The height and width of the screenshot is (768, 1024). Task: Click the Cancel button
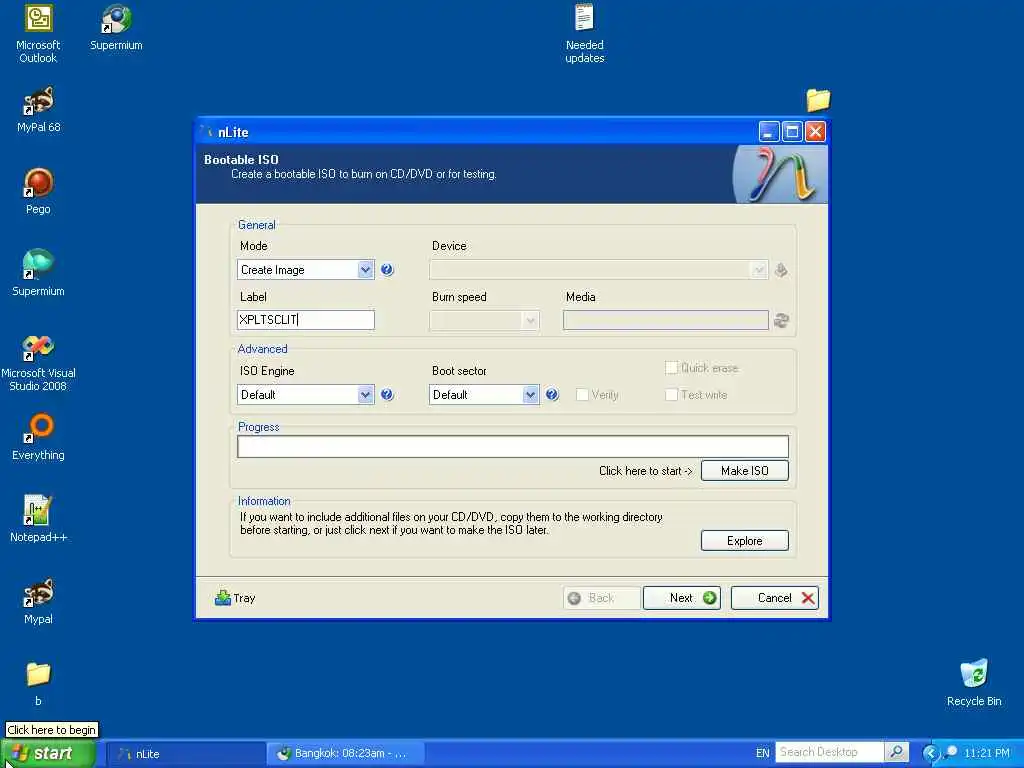click(775, 598)
